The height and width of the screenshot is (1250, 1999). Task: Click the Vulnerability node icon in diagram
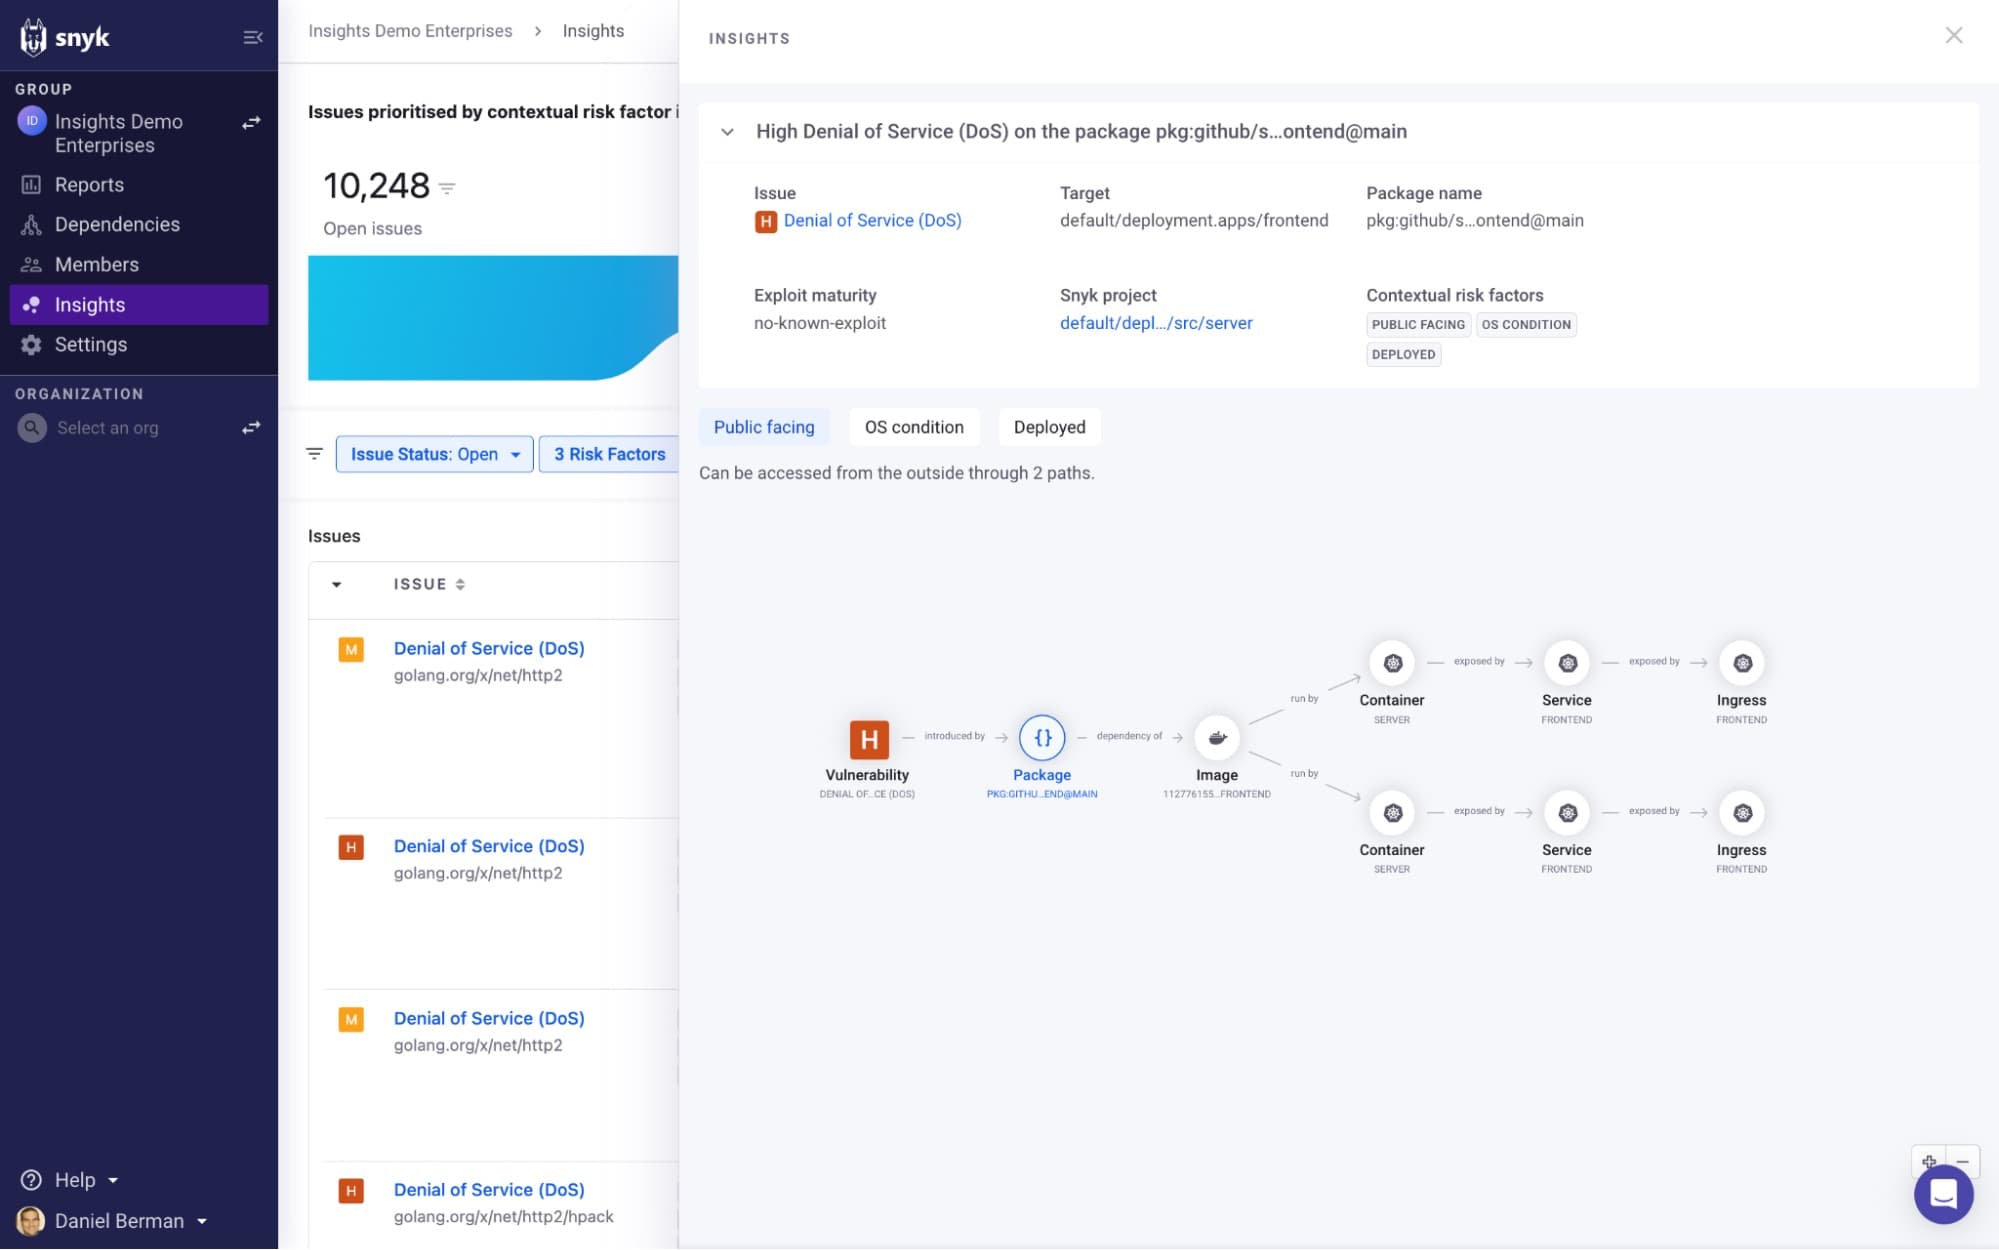coord(866,739)
